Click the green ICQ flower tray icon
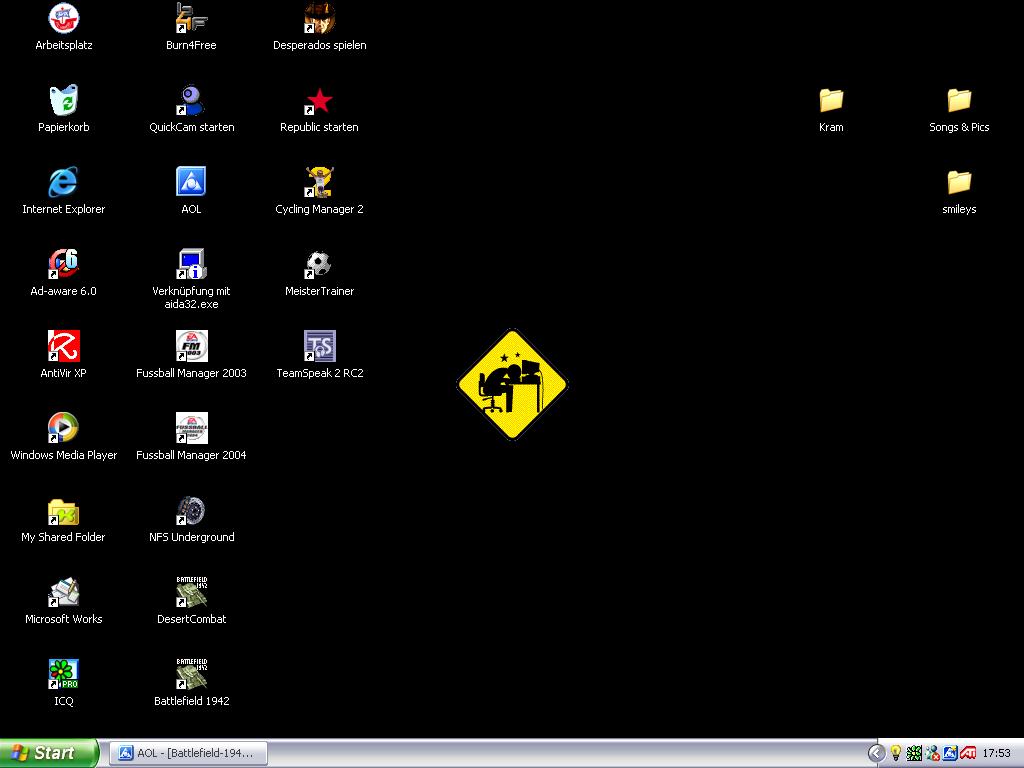 coord(914,754)
